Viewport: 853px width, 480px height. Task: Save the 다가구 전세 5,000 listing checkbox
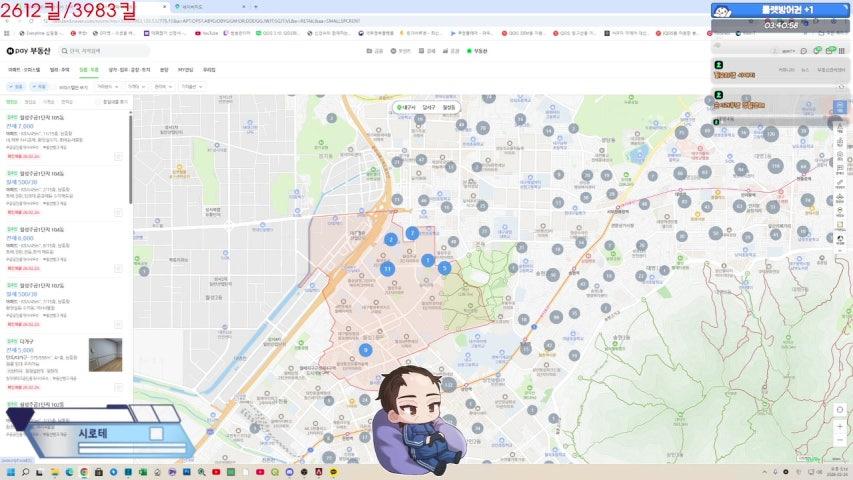coord(118,387)
